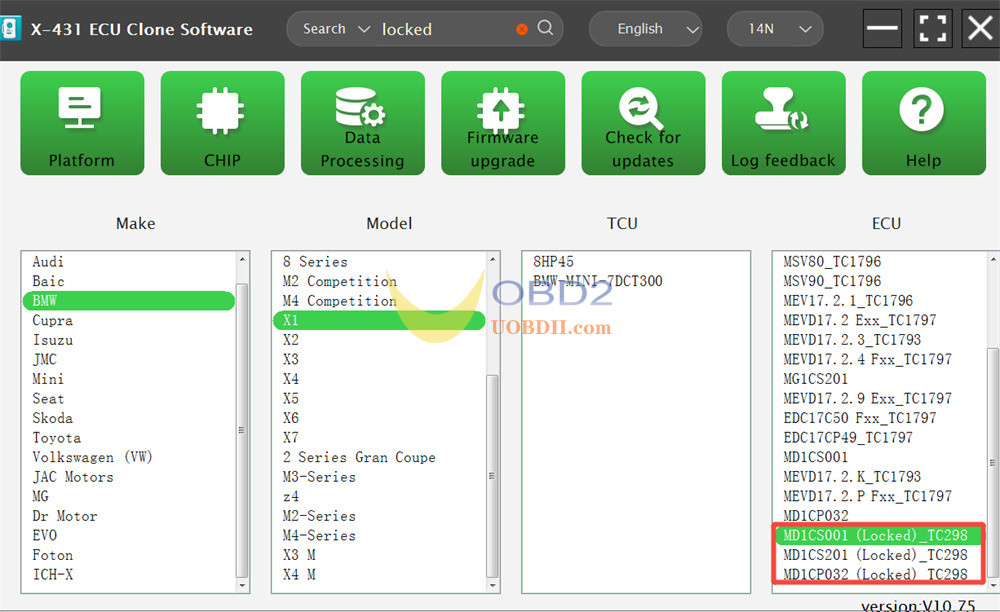
Task: Select MD1CS201 (Locked)_TC298 ECU
Action: (875, 555)
